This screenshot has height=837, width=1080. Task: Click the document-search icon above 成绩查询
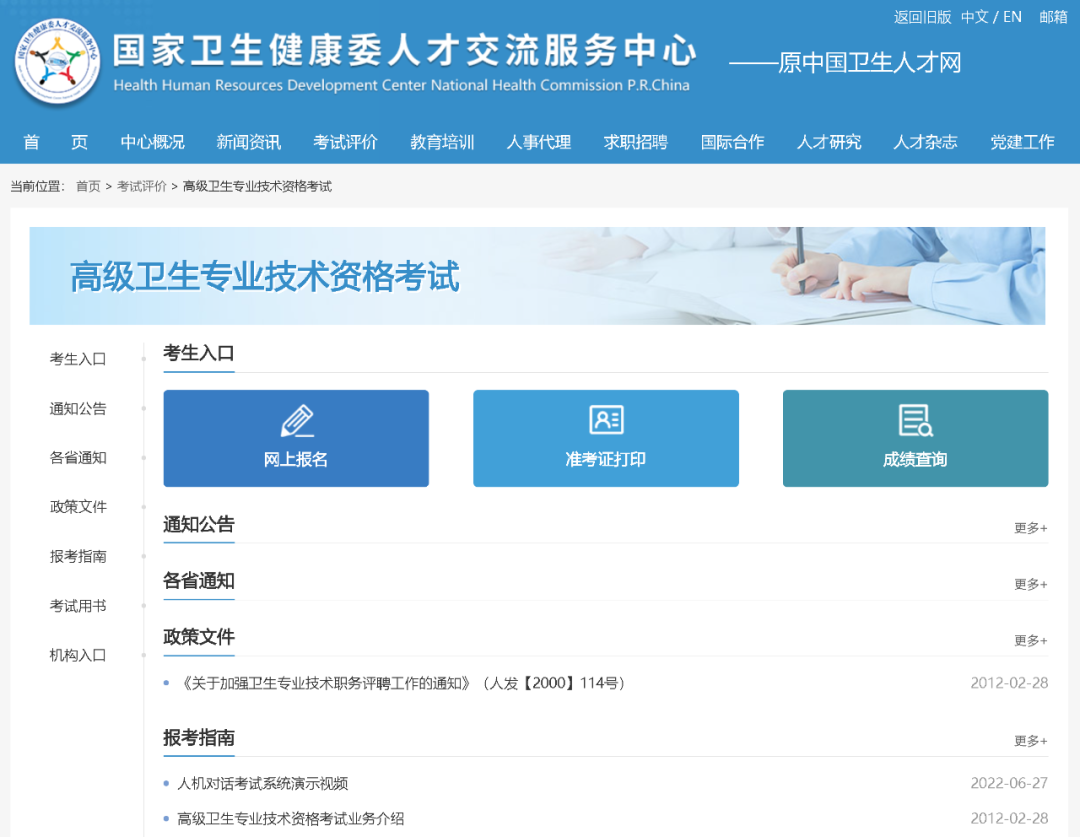tap(915, 420)
